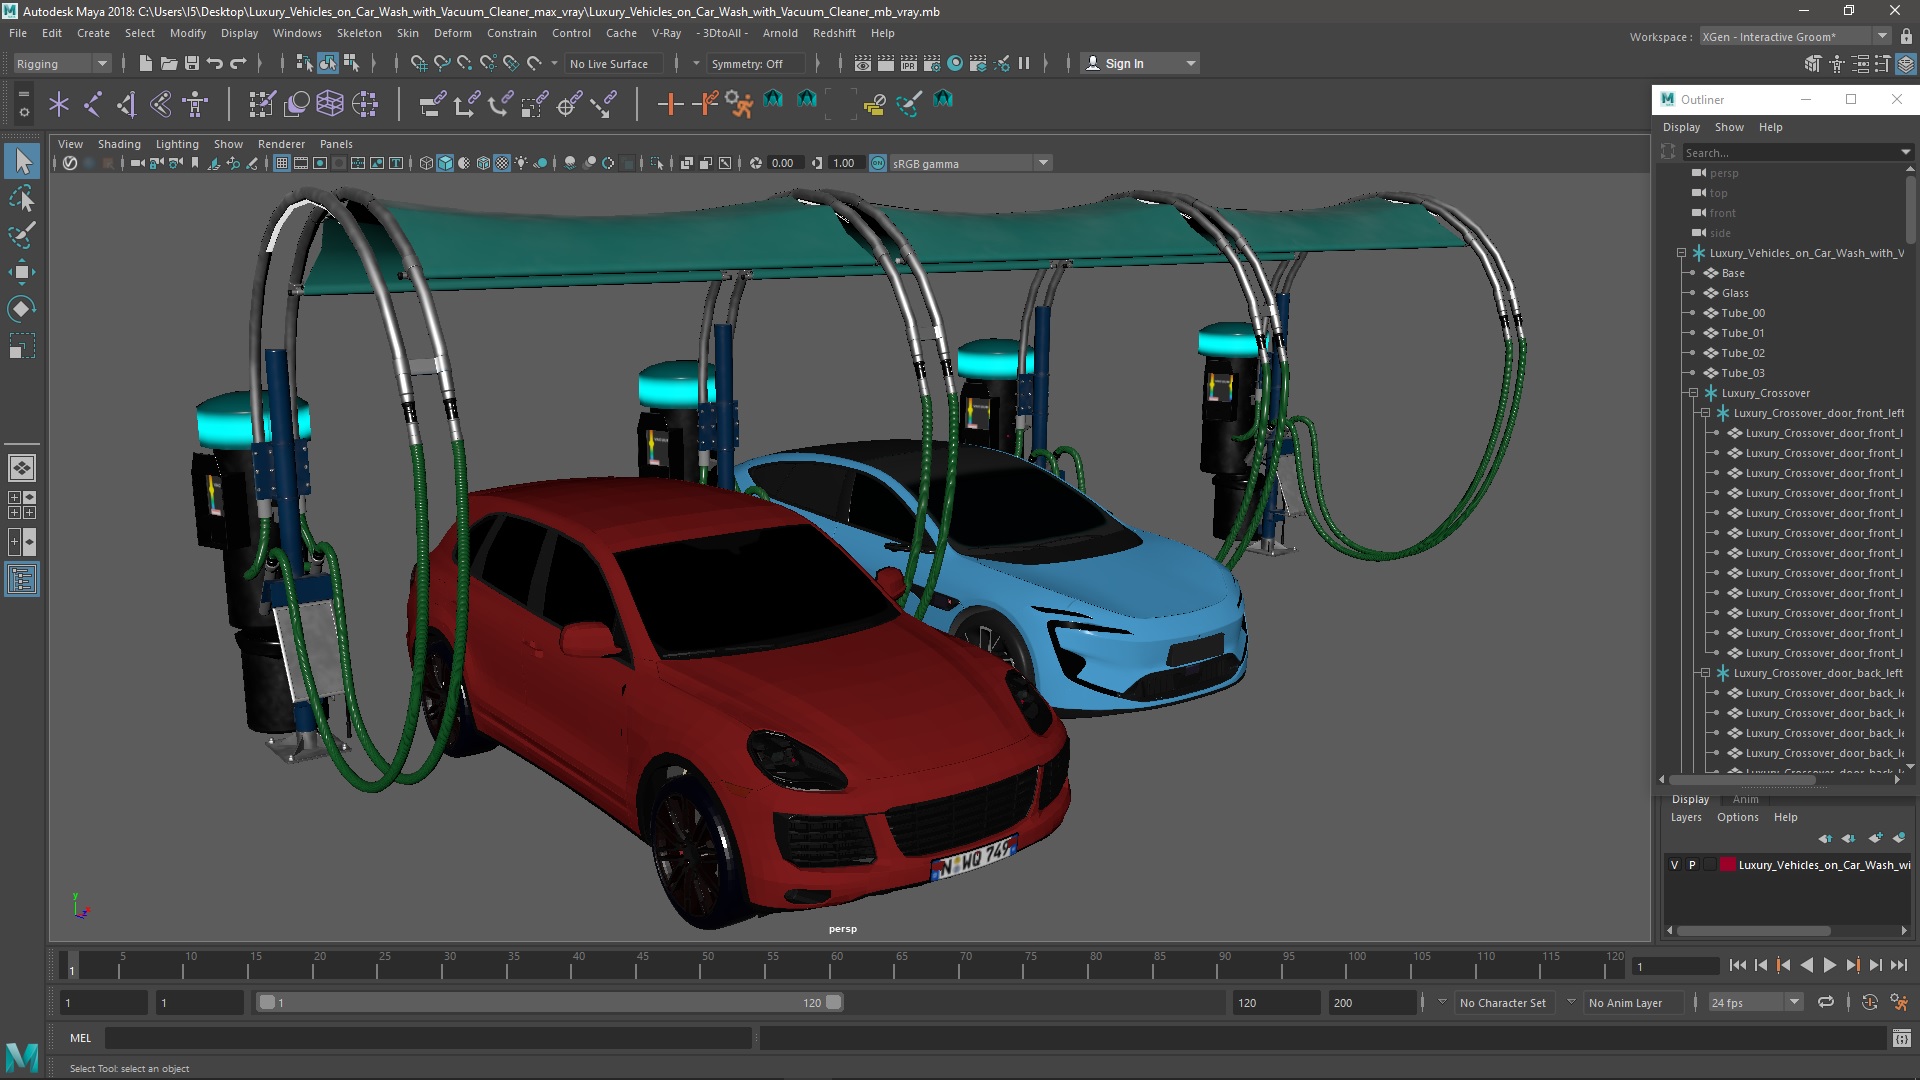The width and height of the screenshot is (1920, 1080).
Task: Click the Bind Skin shelf icon
Action: coord(161,104)
